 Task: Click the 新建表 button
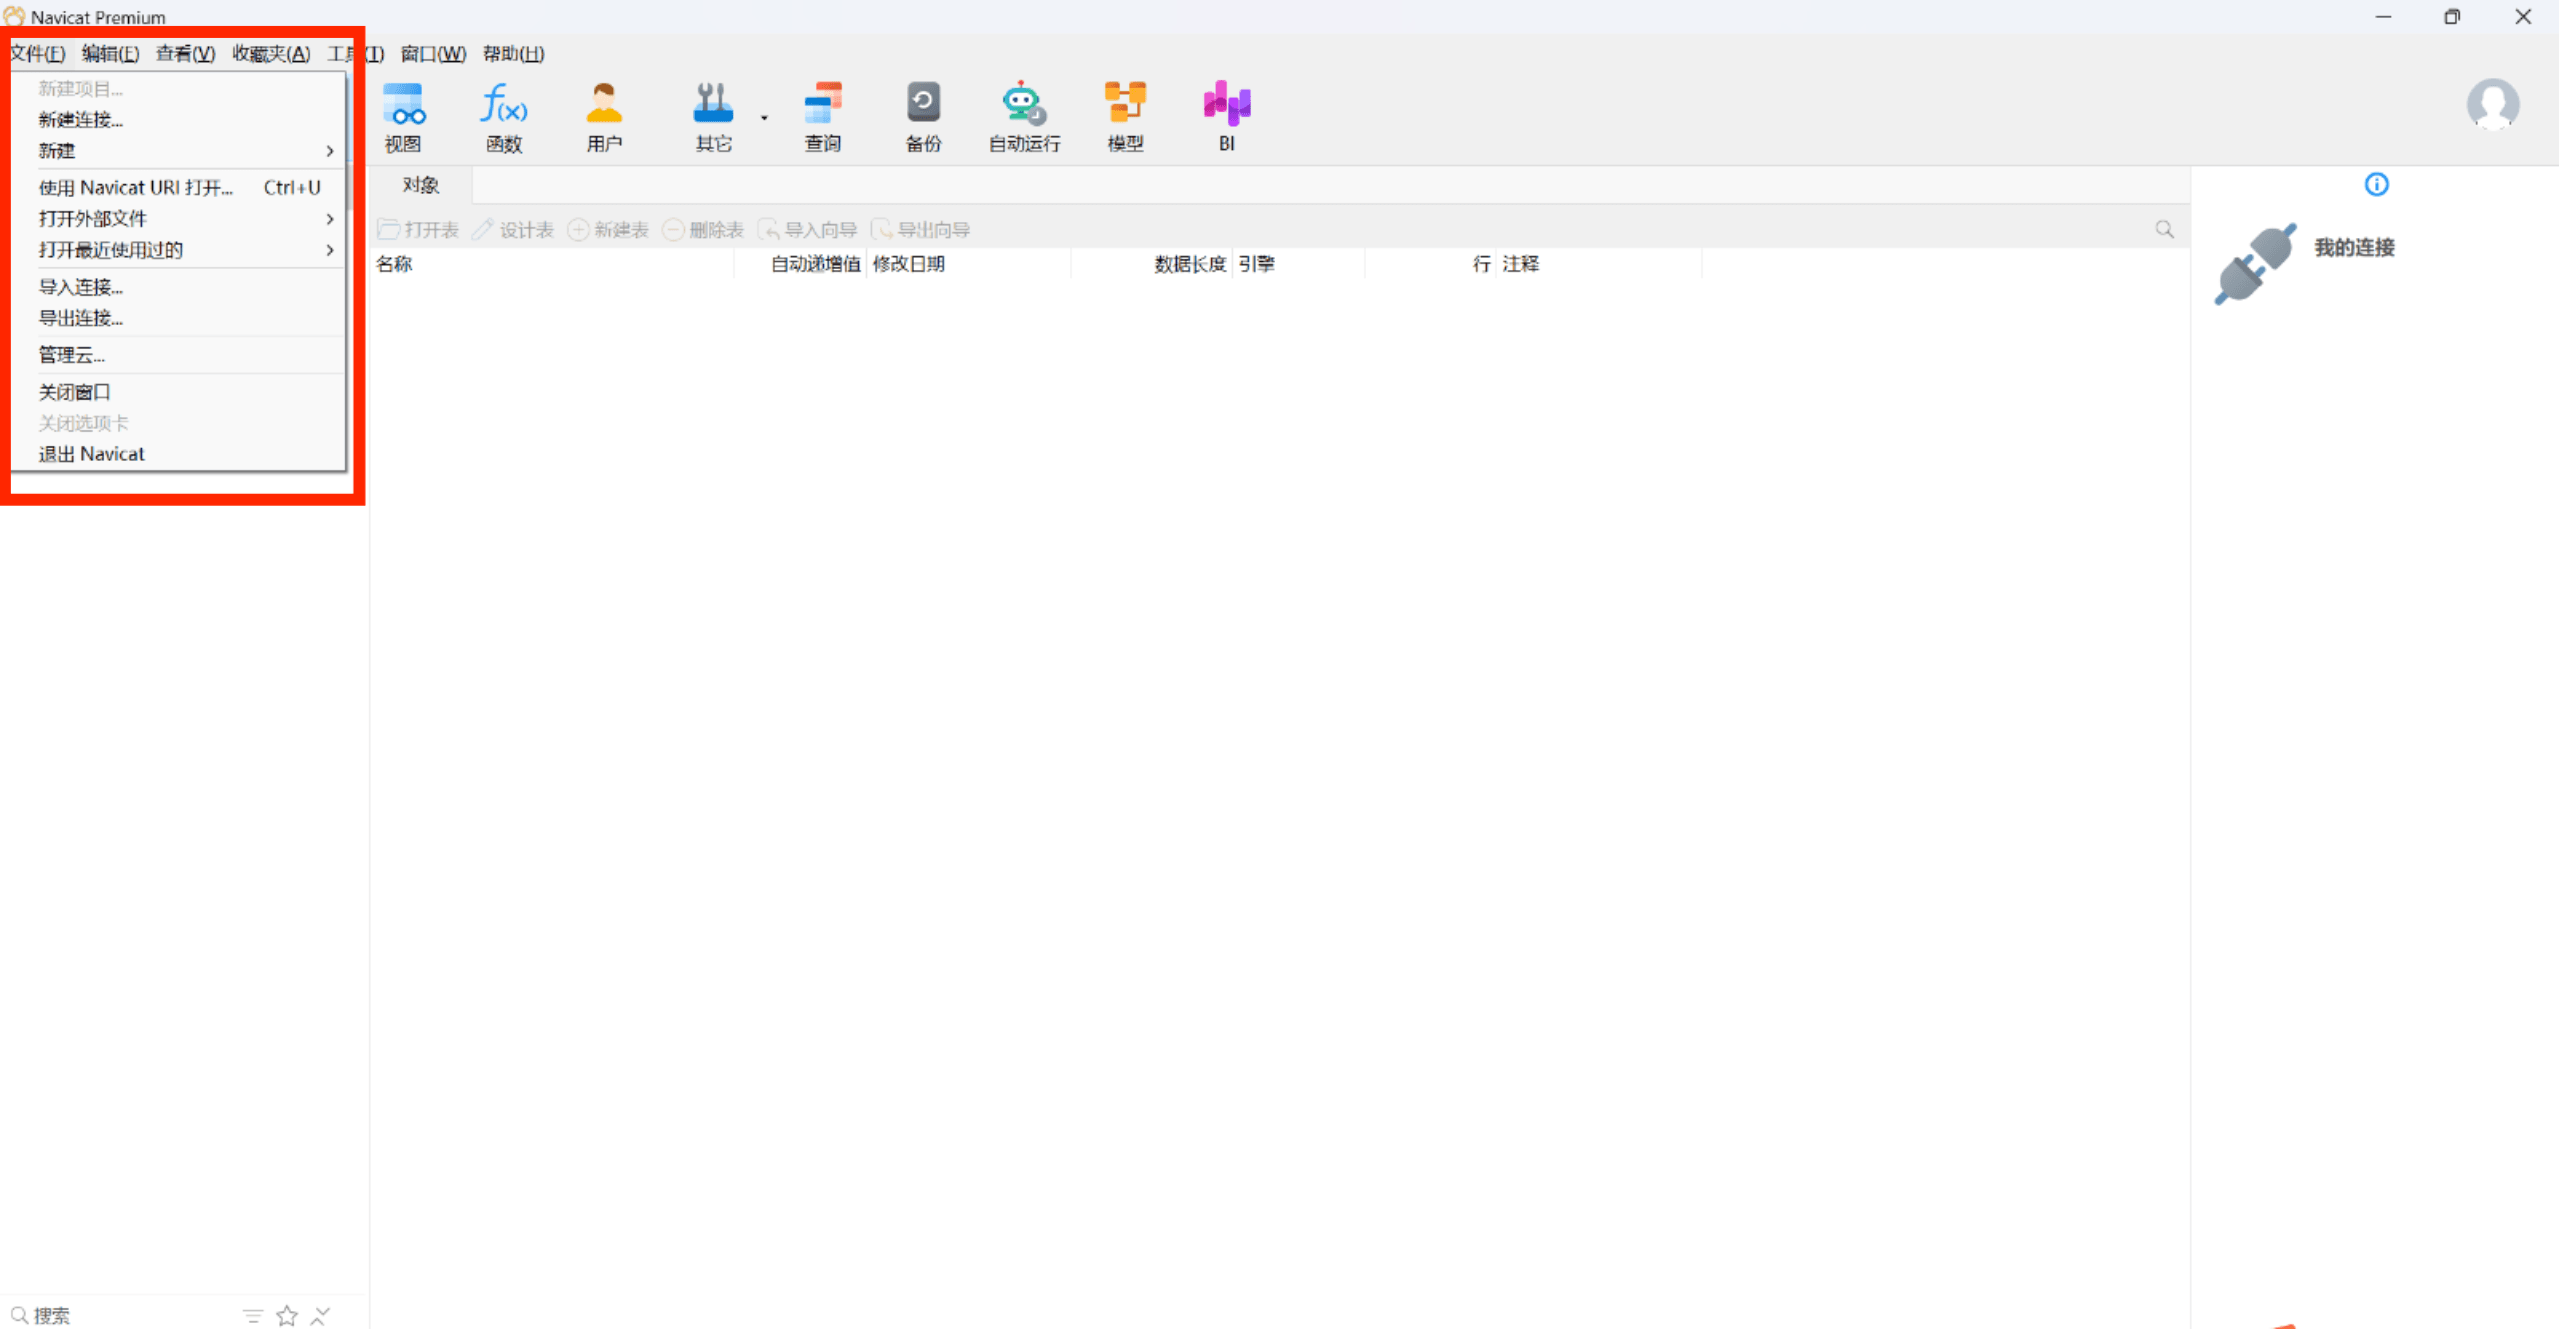point(608,230)
